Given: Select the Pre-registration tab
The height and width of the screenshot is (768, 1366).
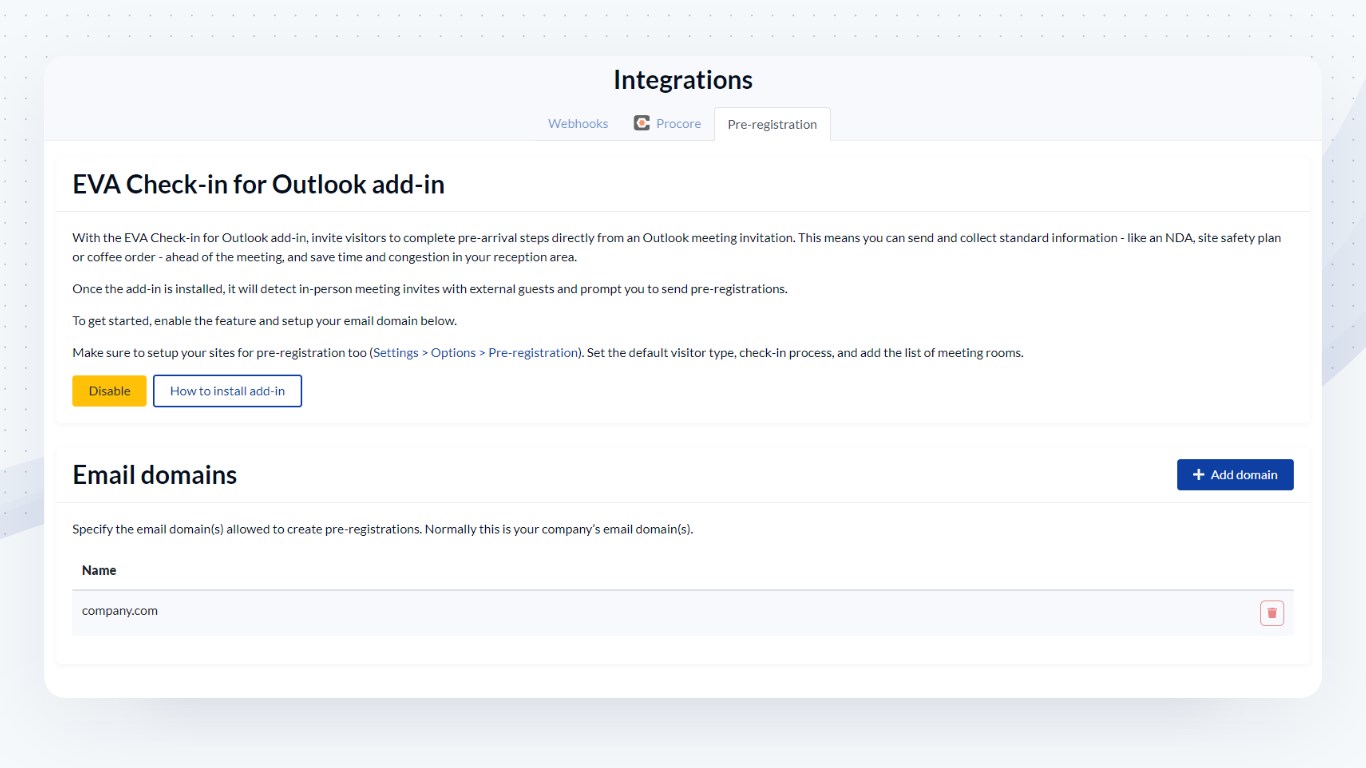Looking at the screenshot, I should (x=772, y=125).
